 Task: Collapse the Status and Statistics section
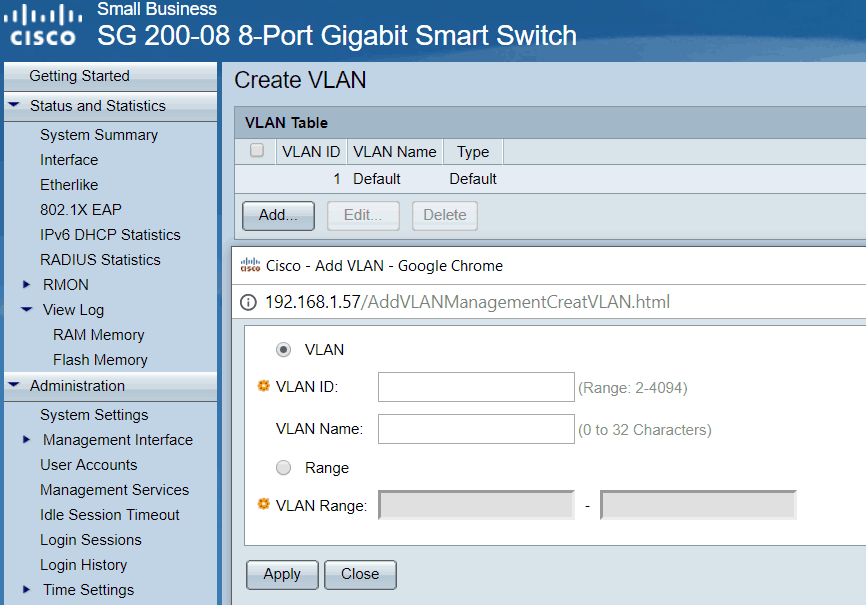pos(14,106)
